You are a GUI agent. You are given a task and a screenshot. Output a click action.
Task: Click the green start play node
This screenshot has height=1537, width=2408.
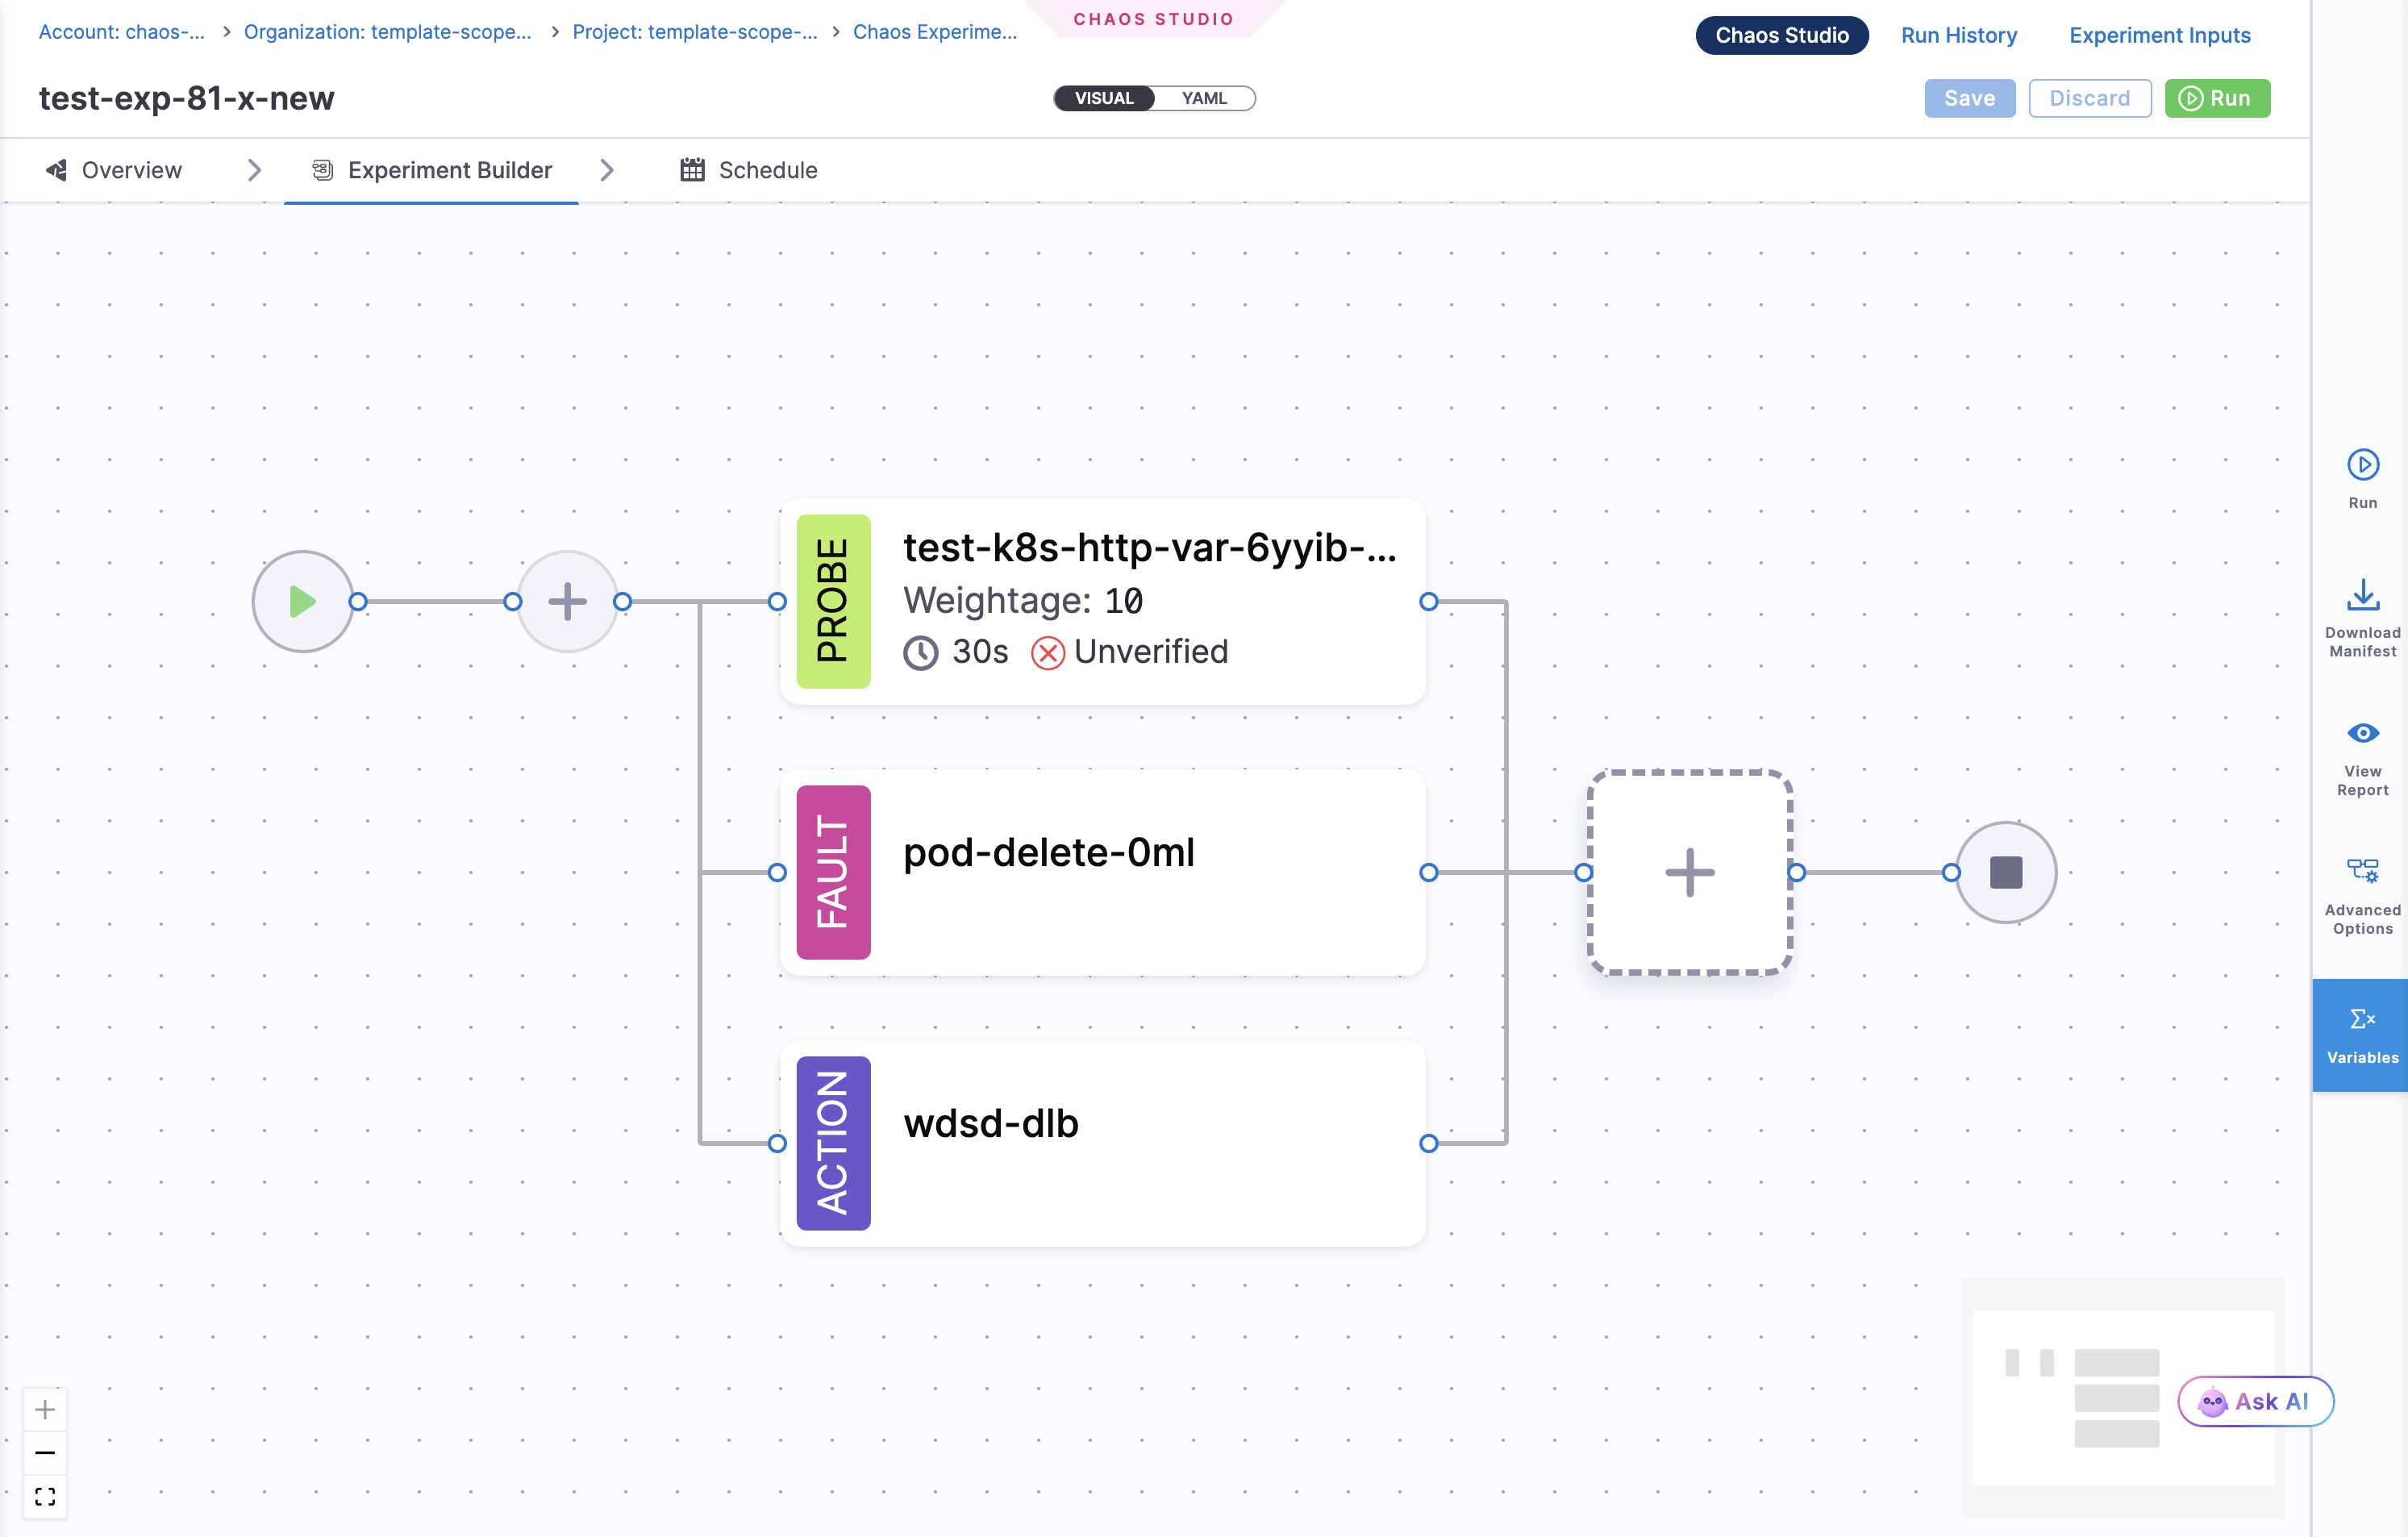[302, 602]
